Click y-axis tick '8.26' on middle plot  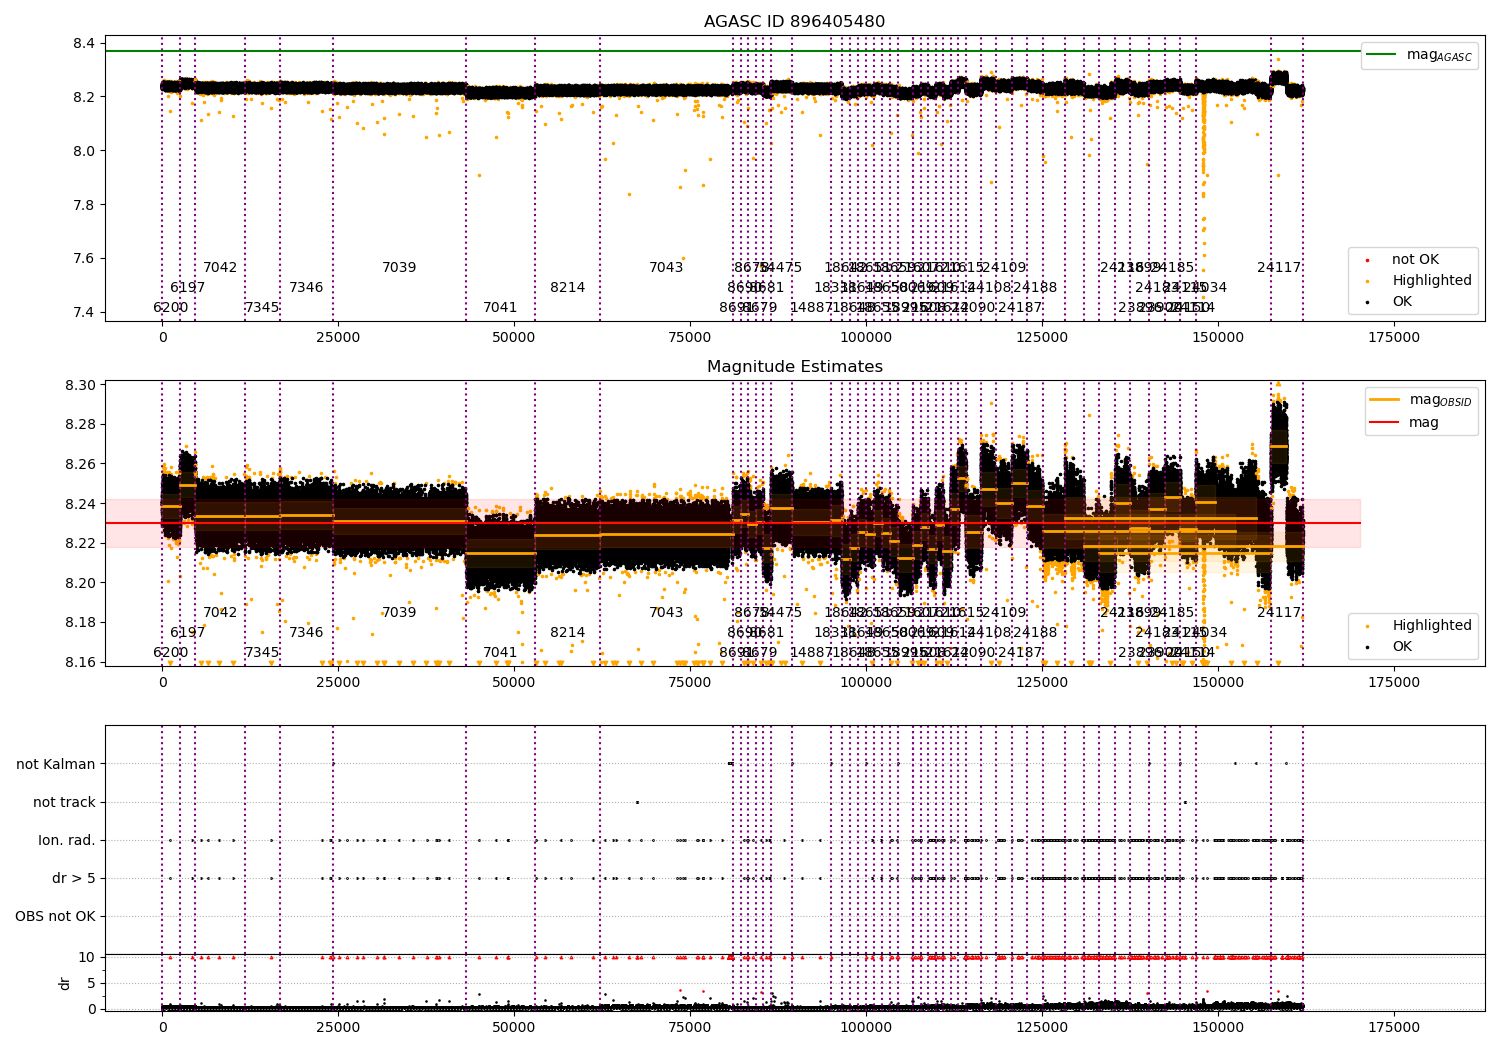80,464
